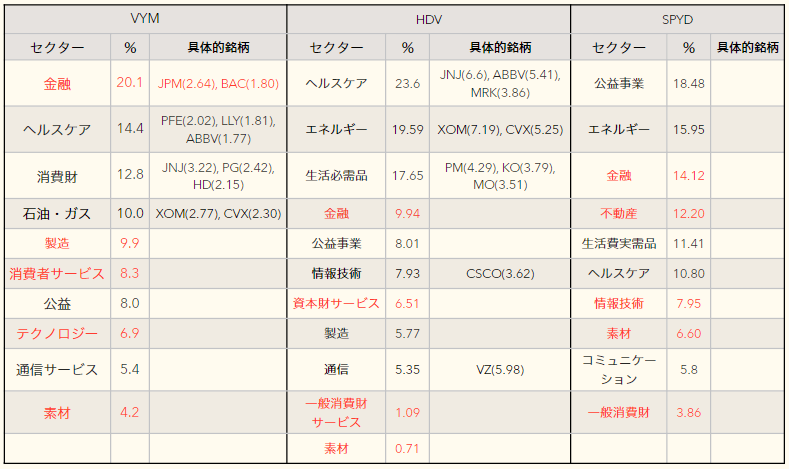Select the 6.60 percentage cell

tap(689, 334)
